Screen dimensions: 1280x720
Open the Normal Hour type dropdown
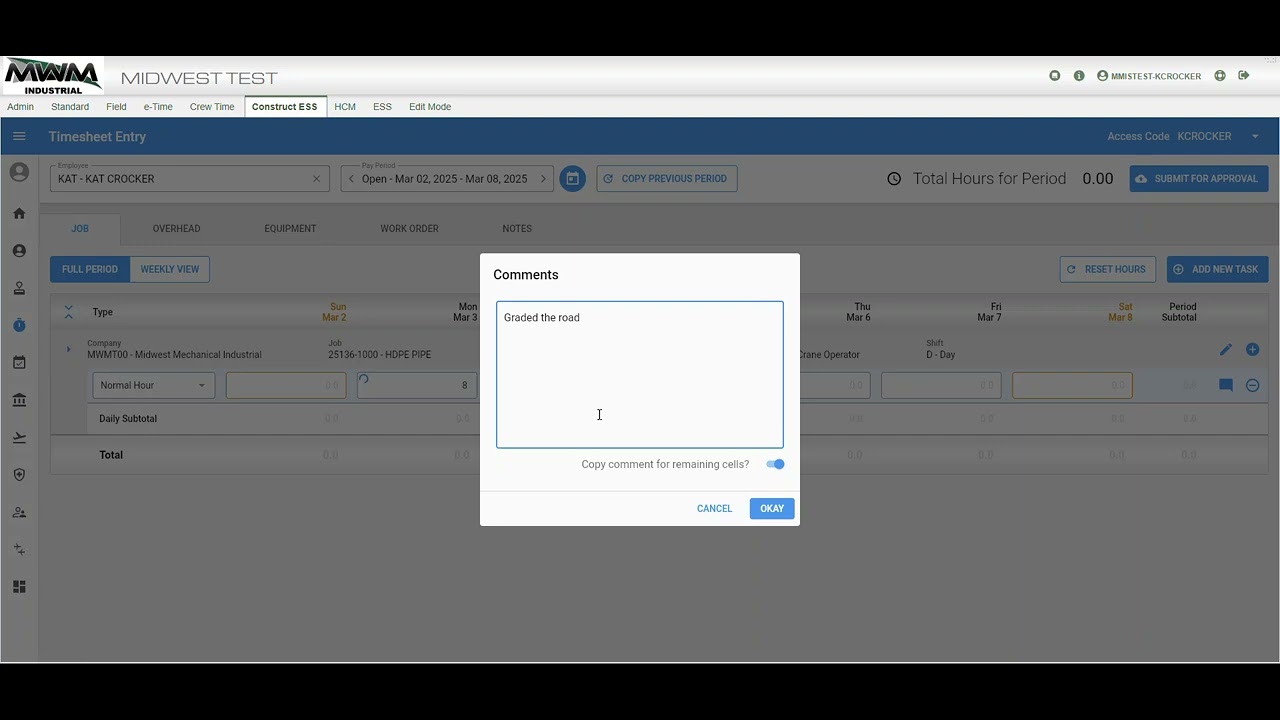(x=153, y=385)
